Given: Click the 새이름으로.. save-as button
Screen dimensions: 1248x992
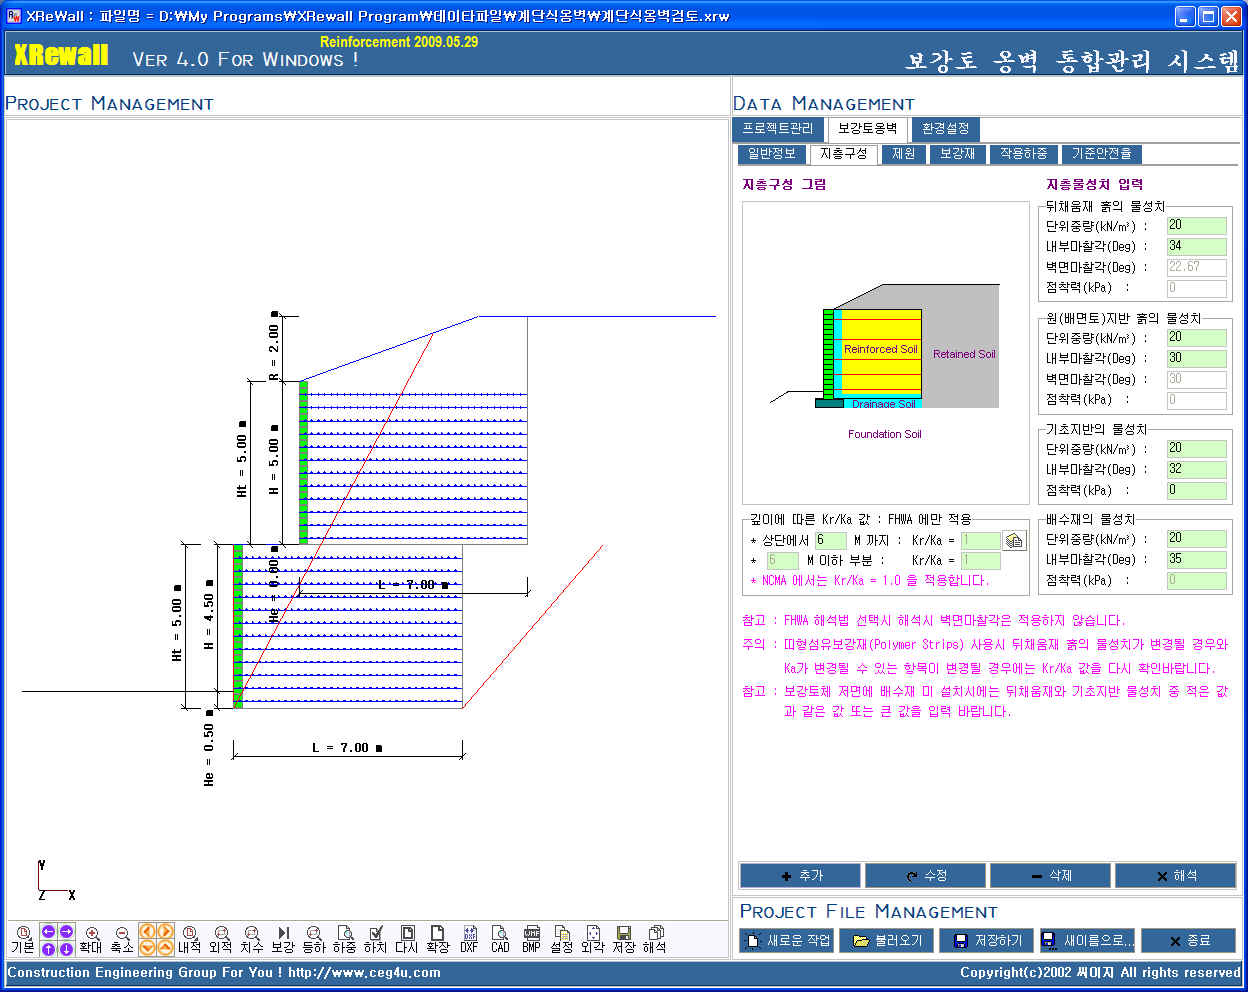Looking at the screenshot, I should point(1087,940).
